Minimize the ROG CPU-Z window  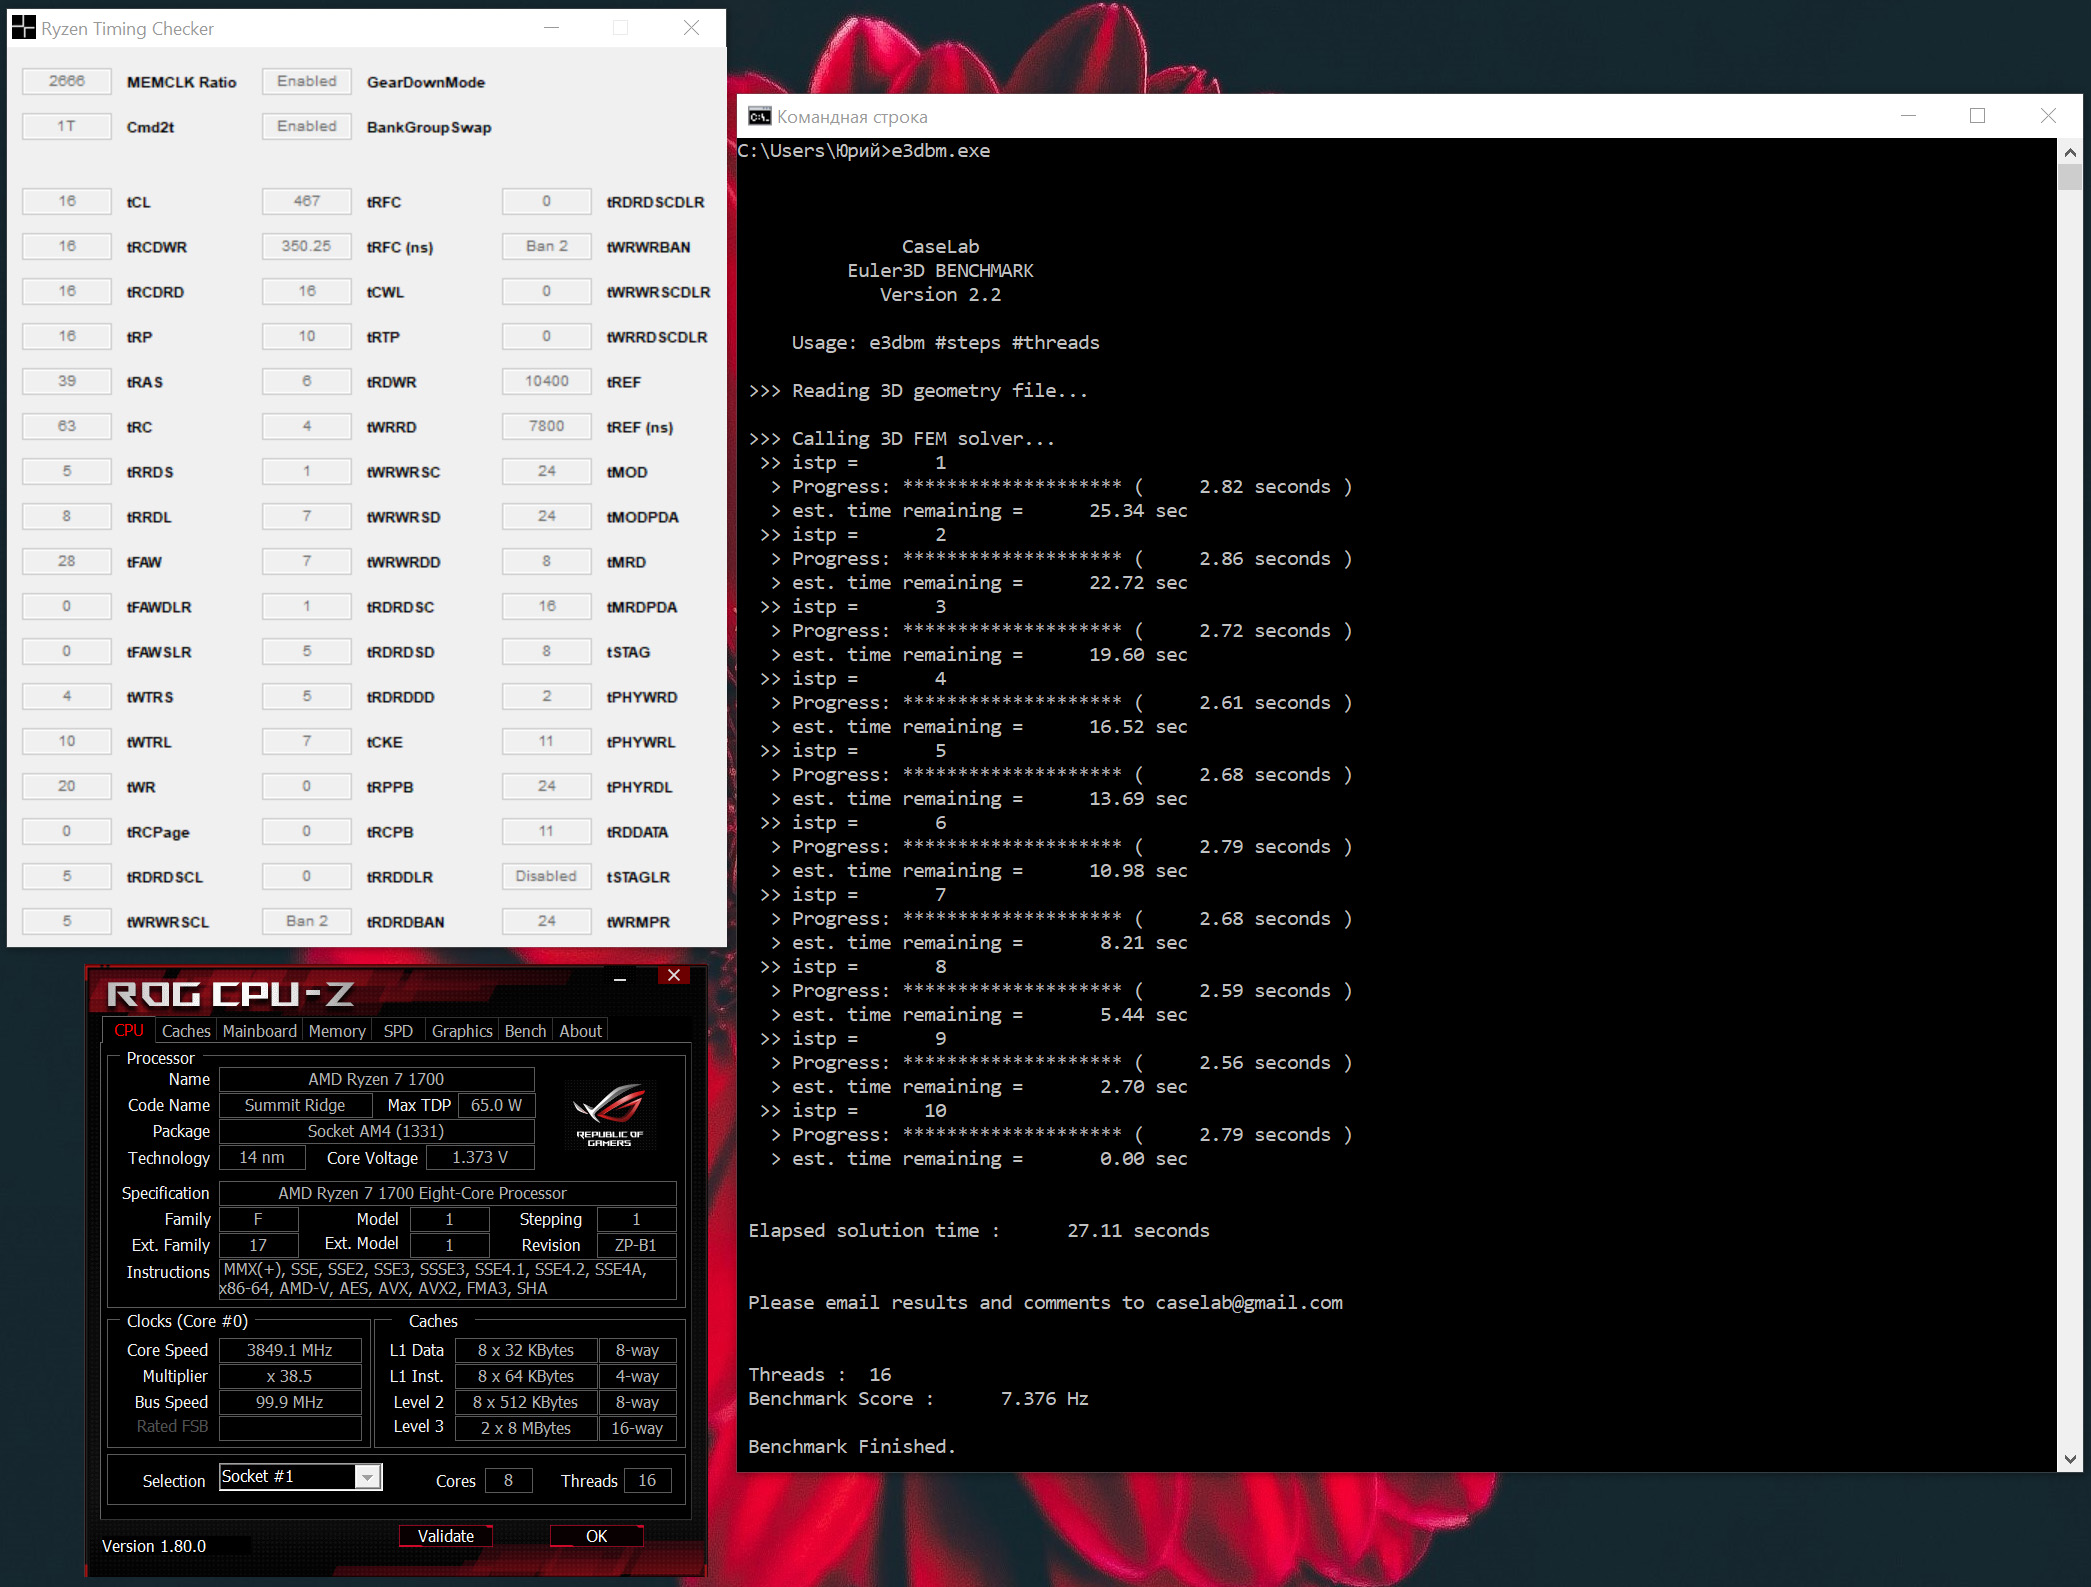[620, 977]
